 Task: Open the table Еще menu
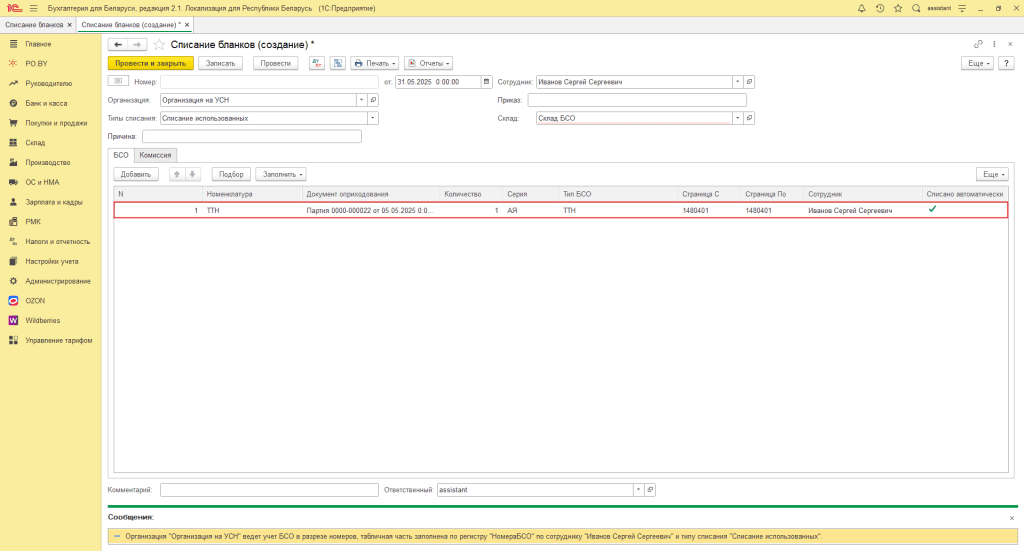[993, 174]
